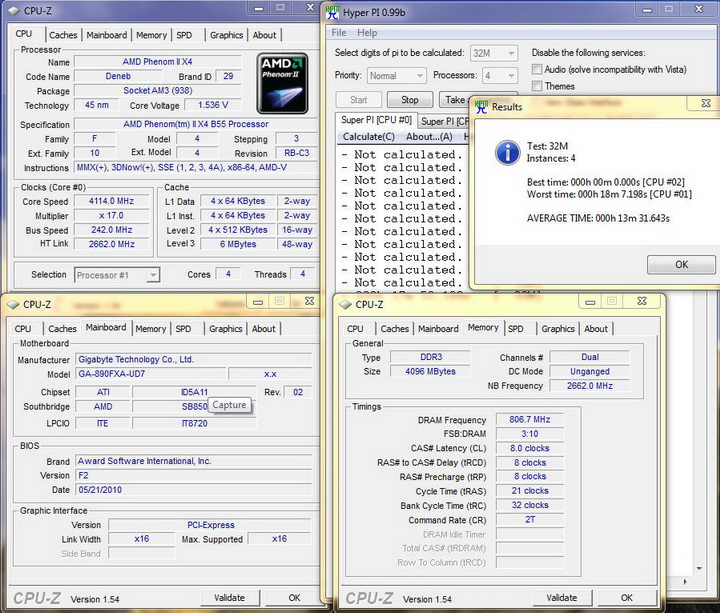This screenshot has width=720, height=613.
Task: Click the Stop button in Hyper PI
Action: tap(410, 100)
